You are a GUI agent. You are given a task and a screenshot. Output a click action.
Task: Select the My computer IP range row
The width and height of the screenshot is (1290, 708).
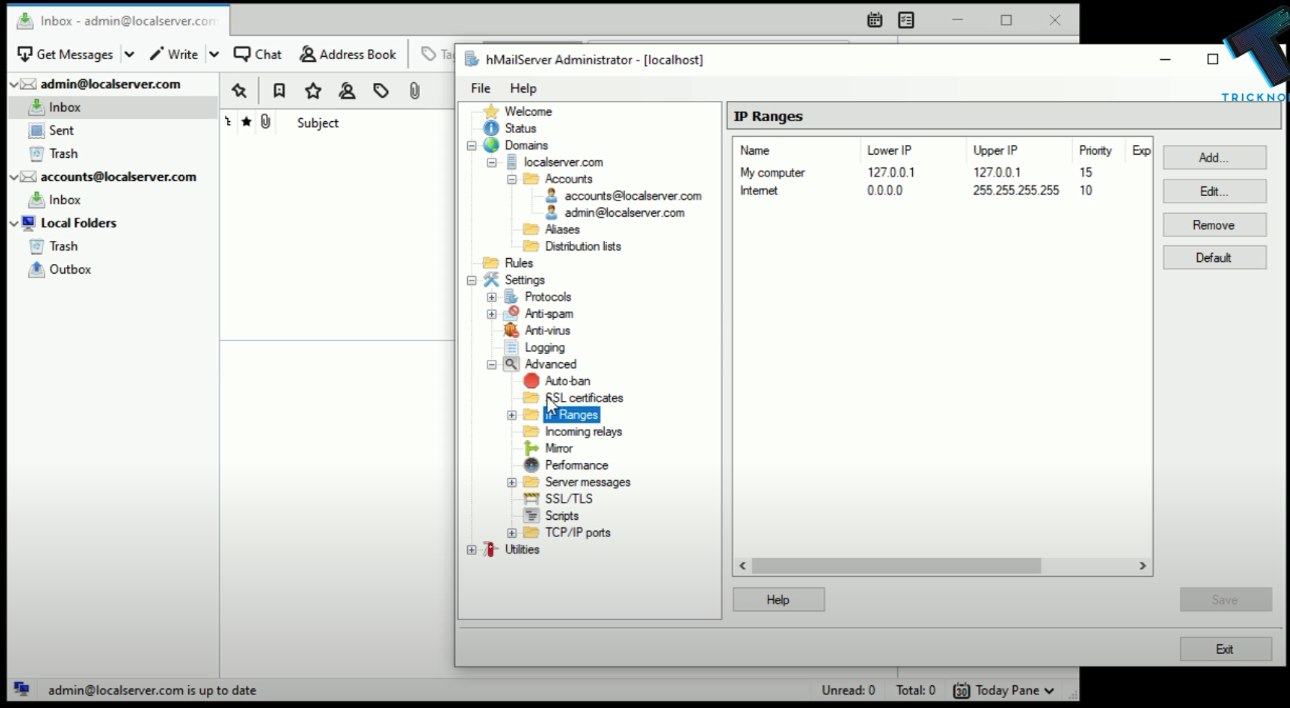(942, 173)
